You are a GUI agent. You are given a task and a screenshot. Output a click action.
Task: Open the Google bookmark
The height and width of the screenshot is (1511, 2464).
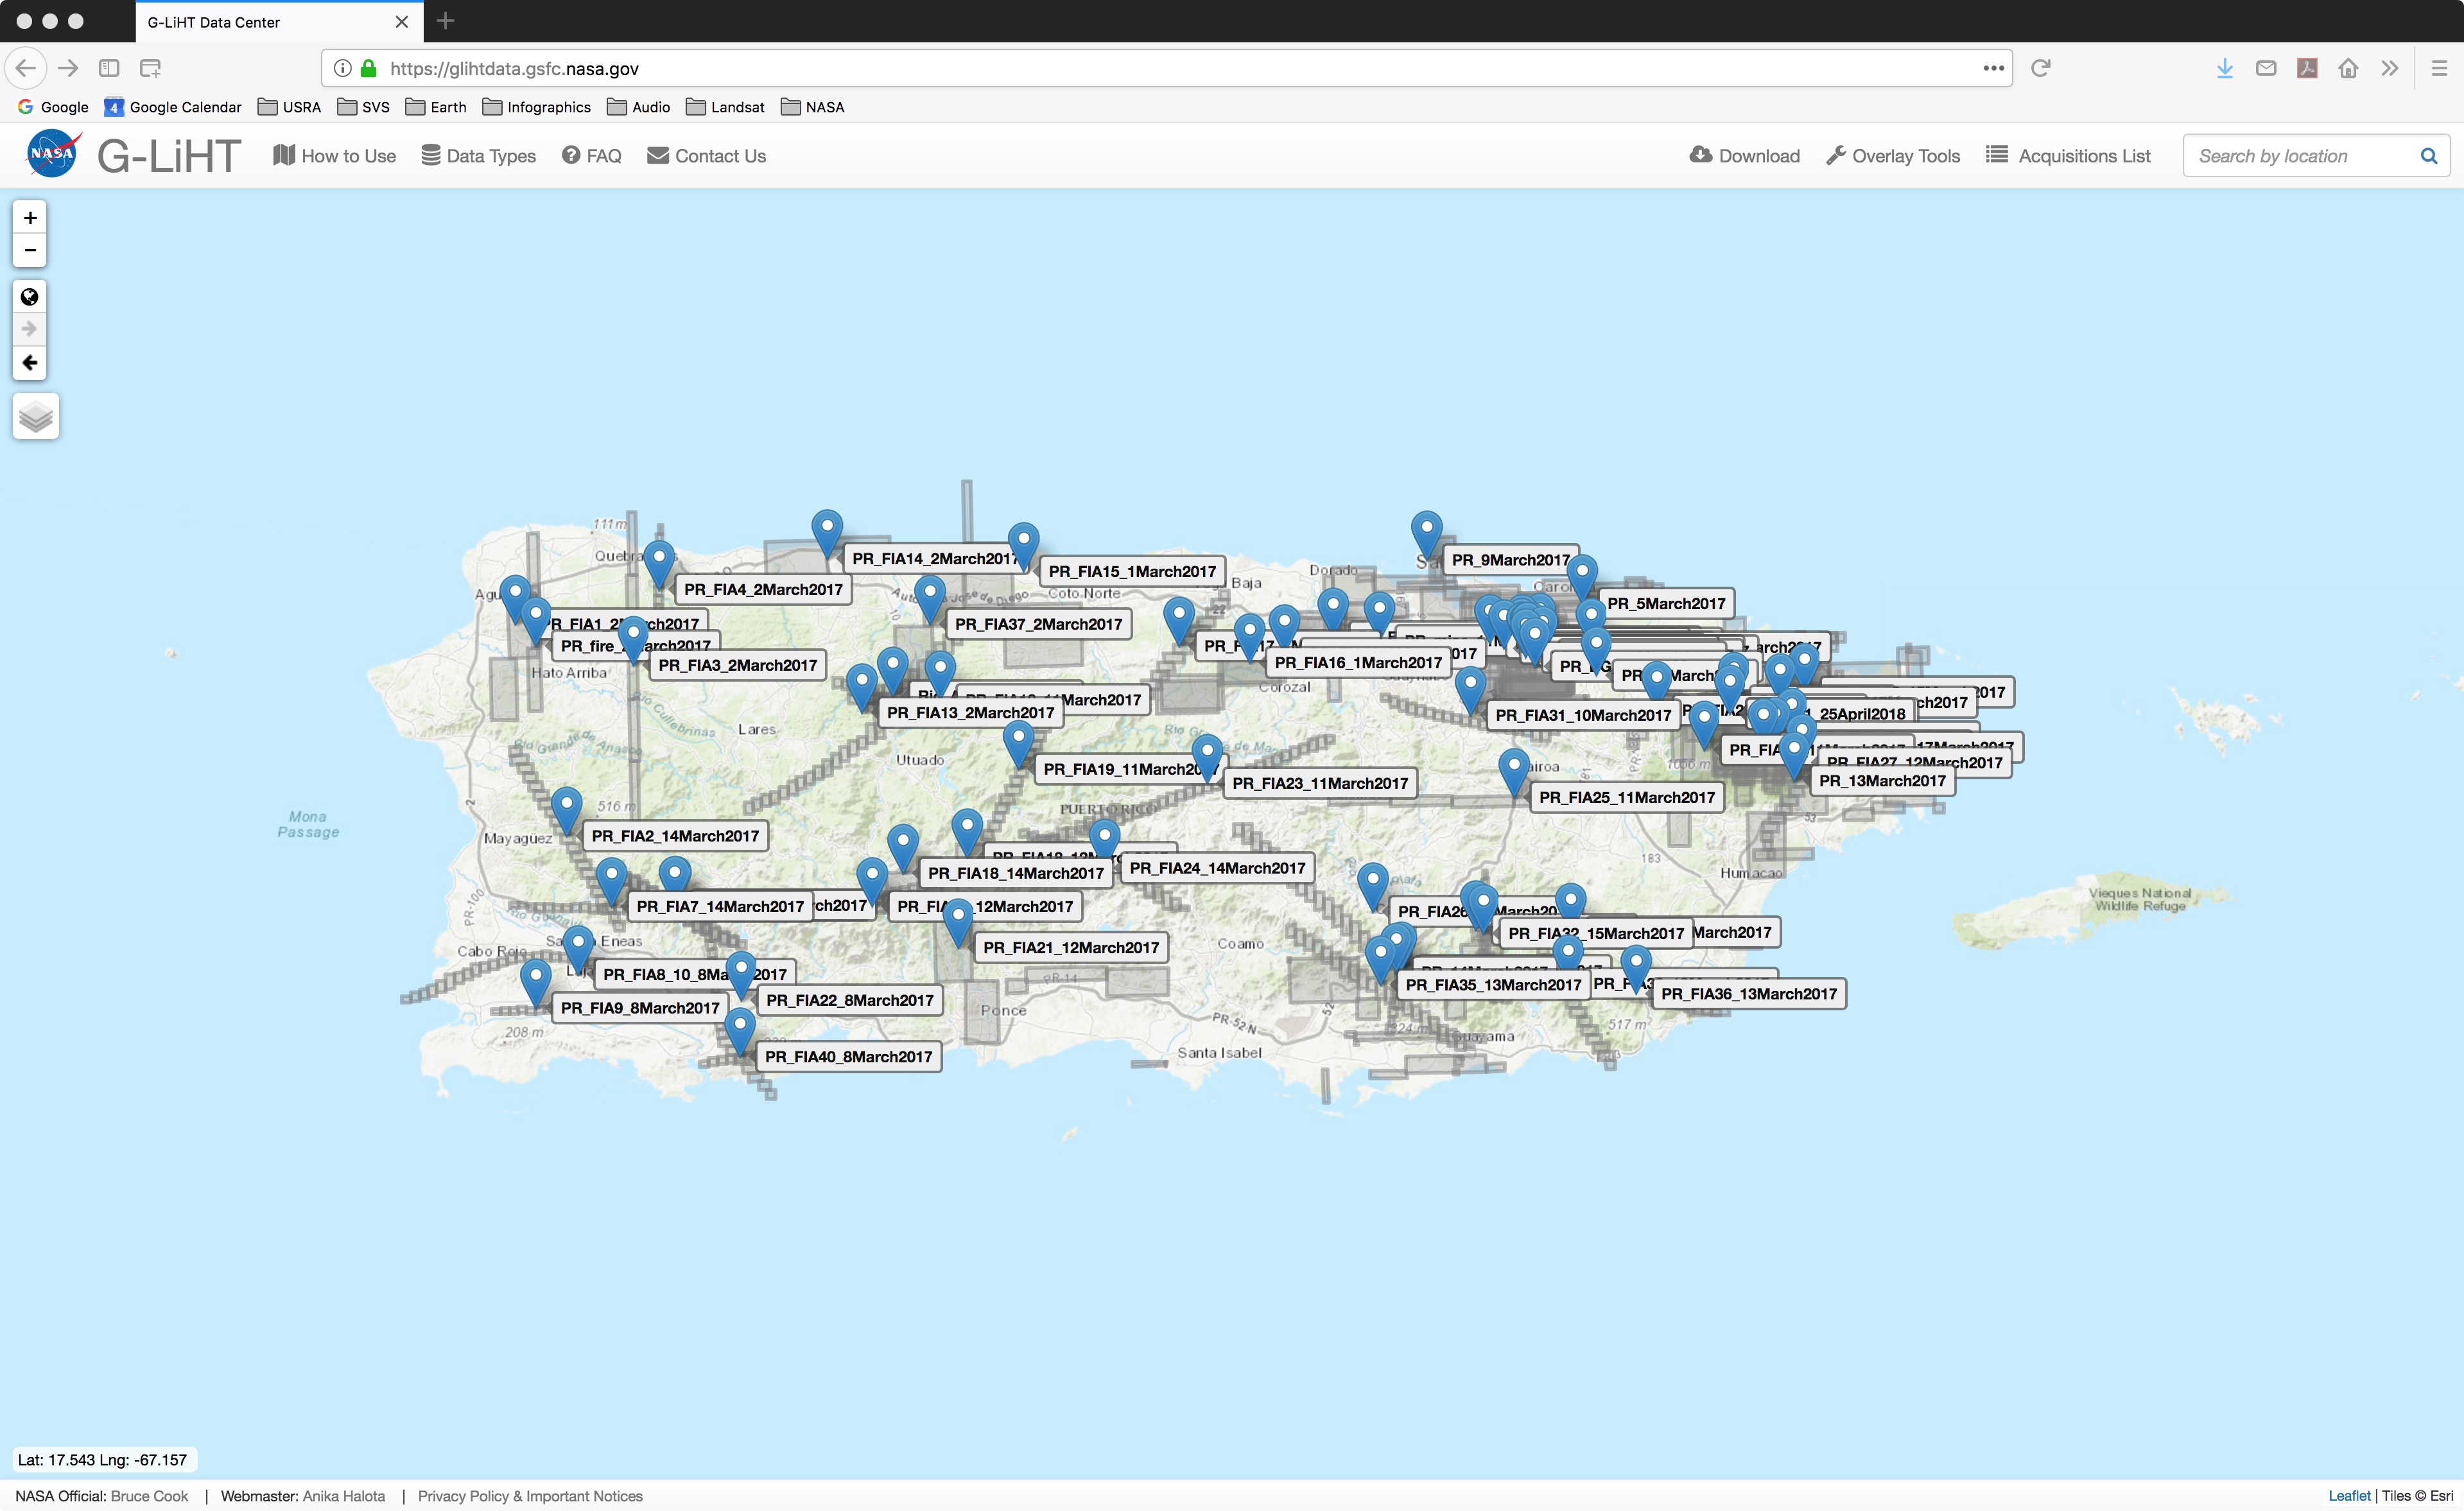(x=53, y=107)
